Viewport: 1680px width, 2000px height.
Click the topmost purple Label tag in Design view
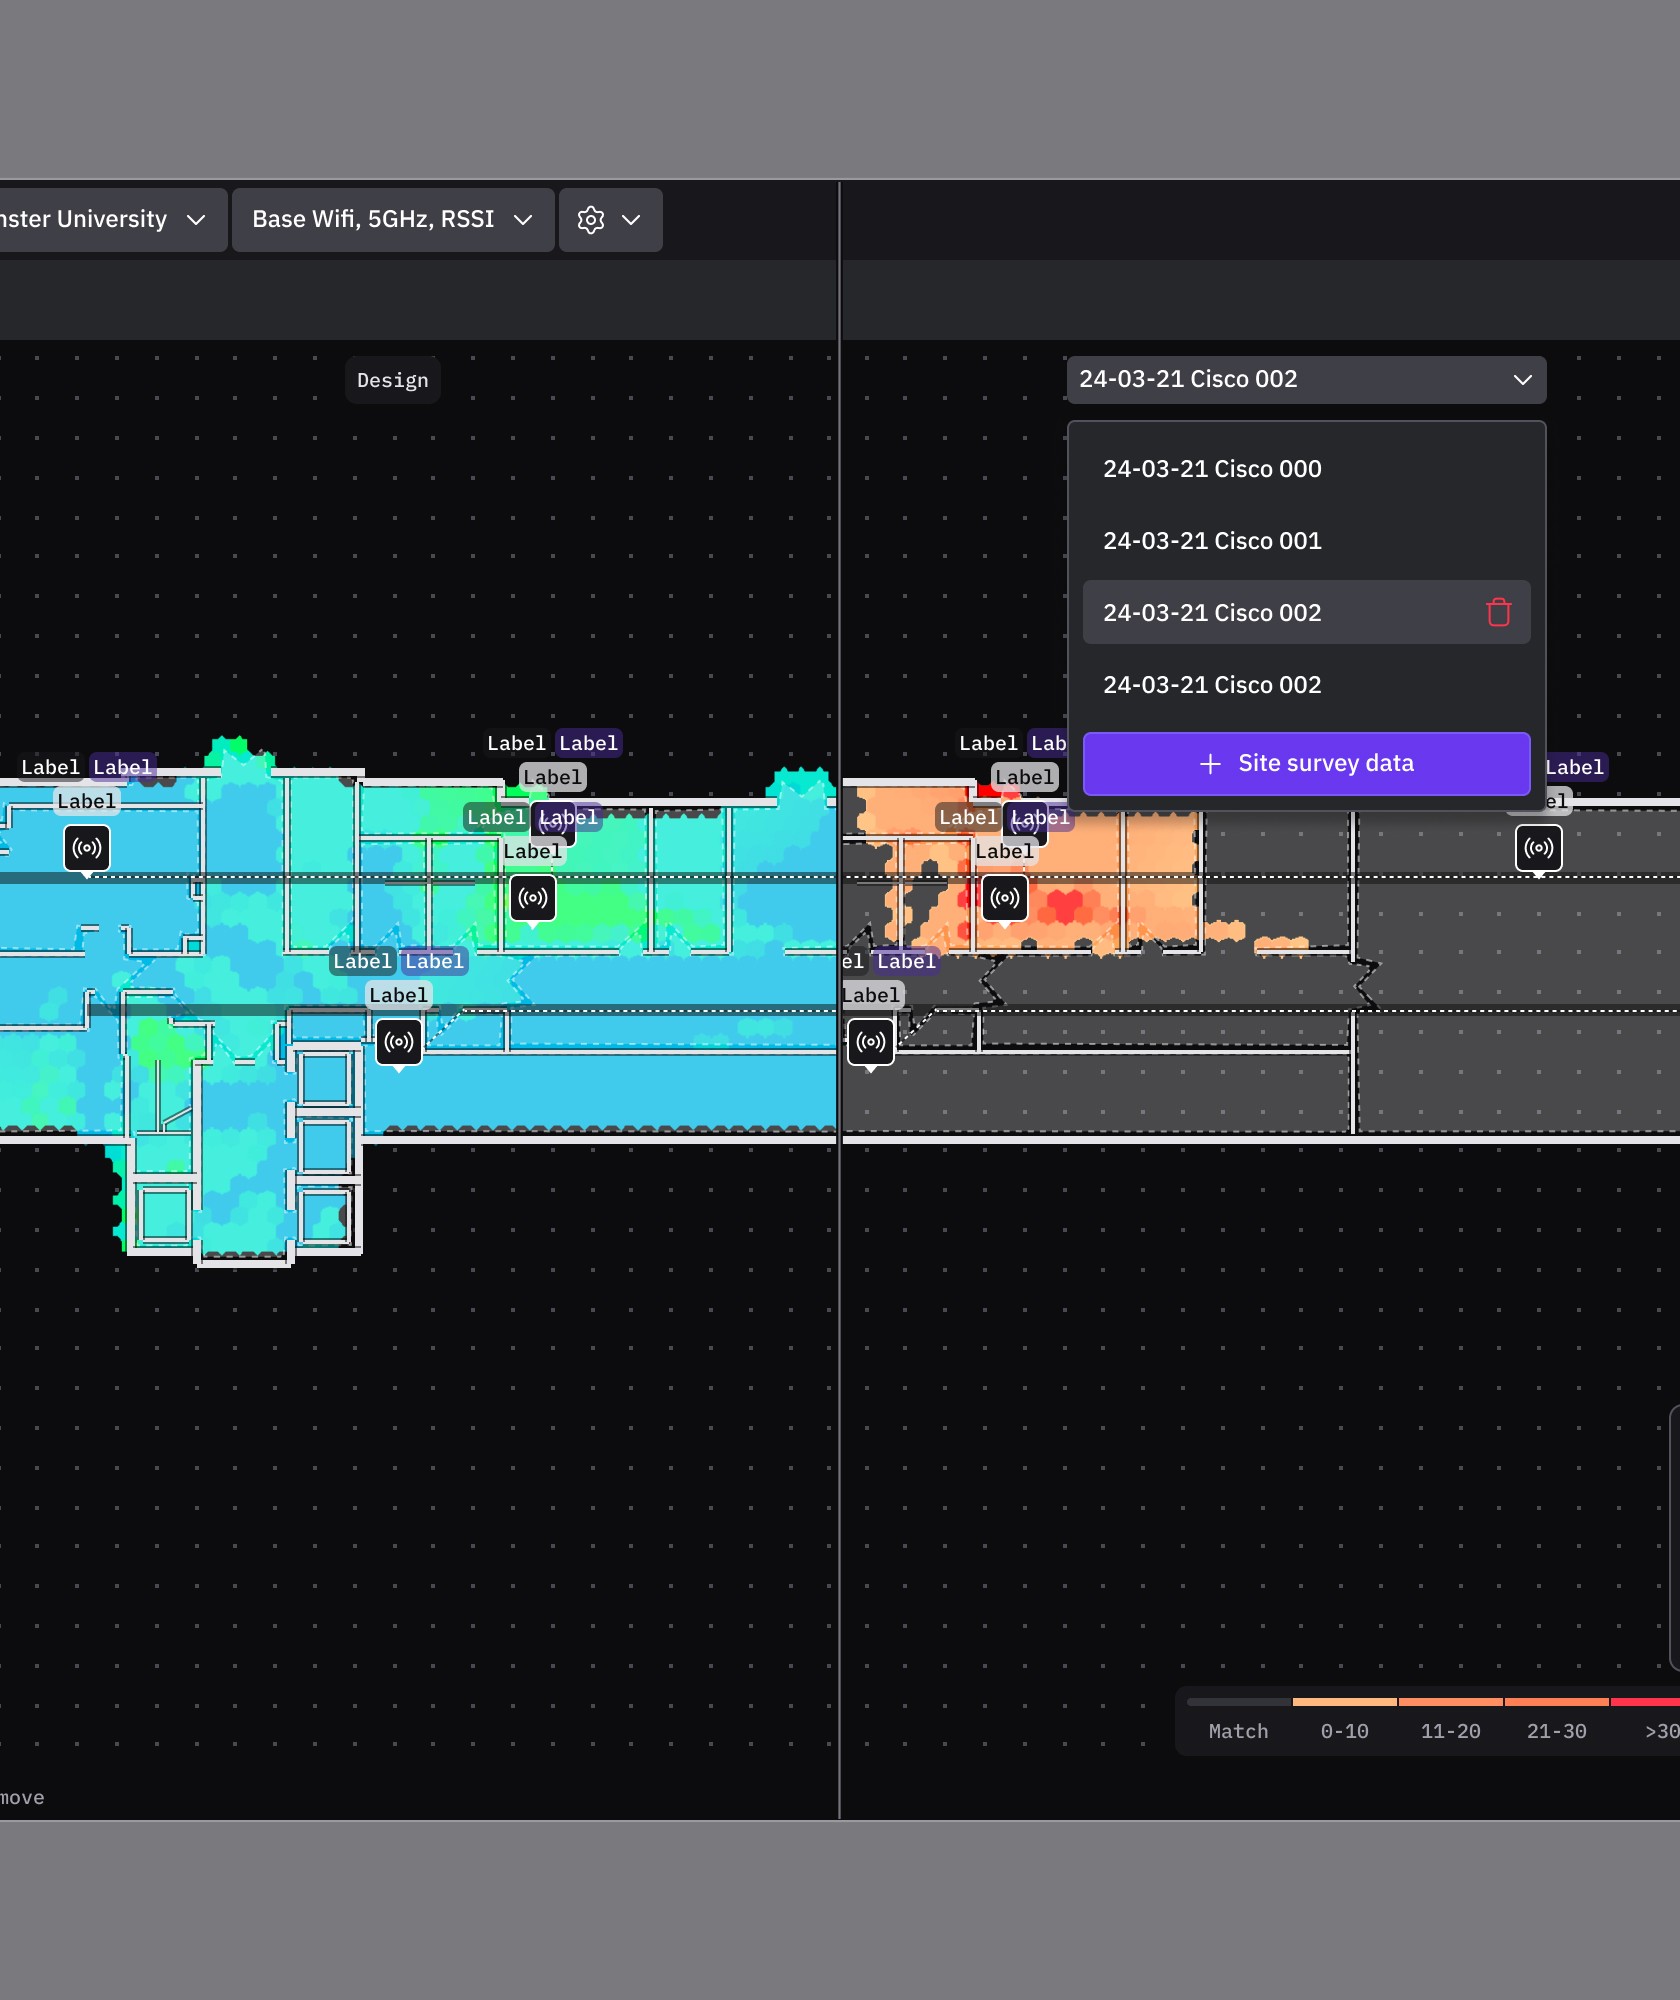pos(589,743)
